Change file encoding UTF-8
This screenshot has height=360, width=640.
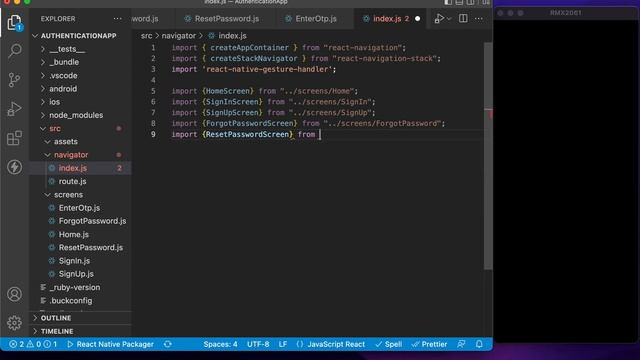tap(258, 344)
